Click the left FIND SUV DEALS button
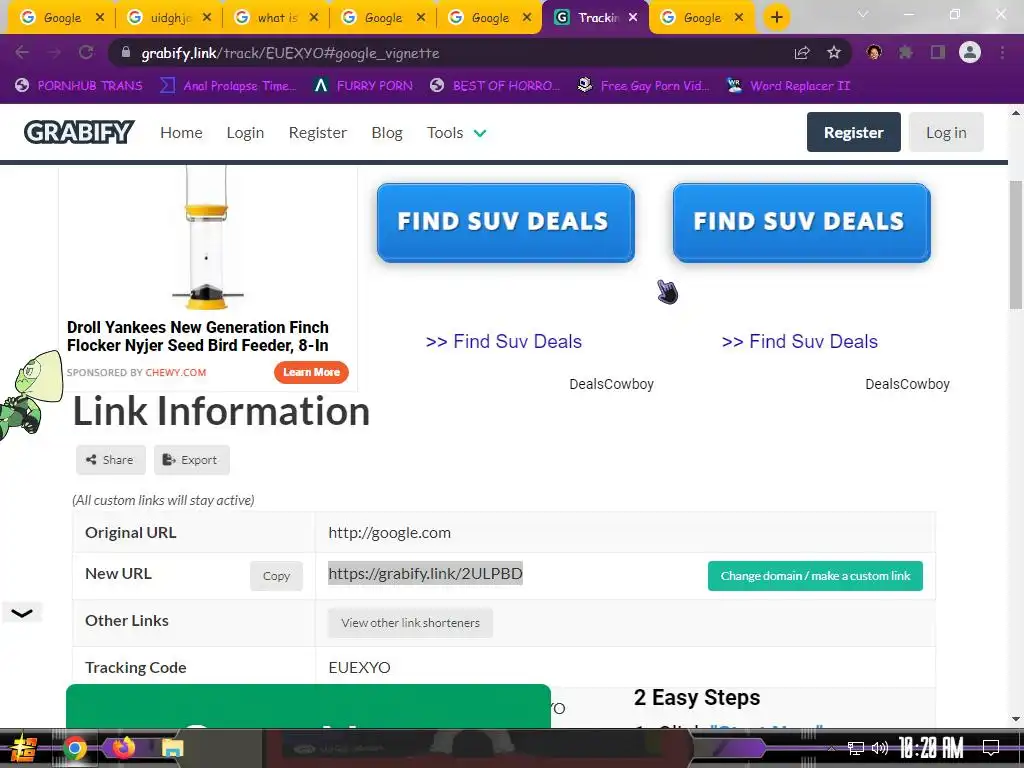1024x768 pixels. click(x=505, y=223)
